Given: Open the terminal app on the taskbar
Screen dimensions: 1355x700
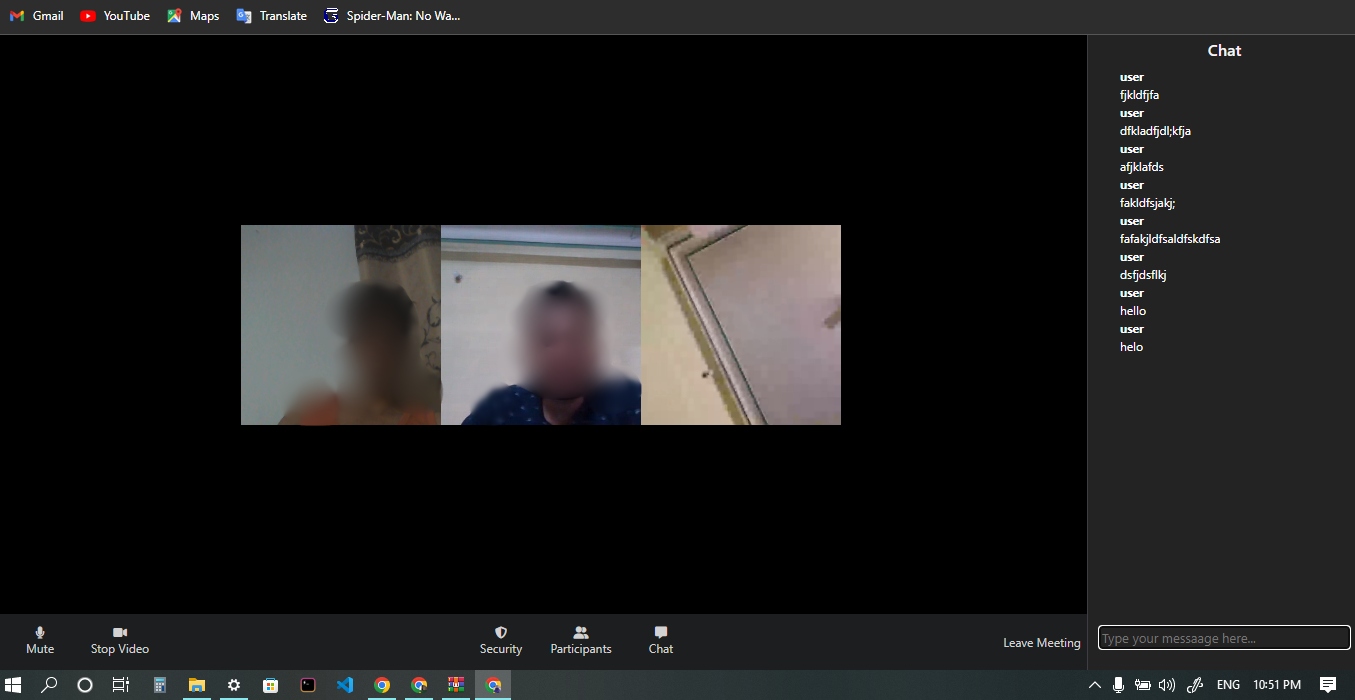Looking at the screenshot, I should click(308, 685).
